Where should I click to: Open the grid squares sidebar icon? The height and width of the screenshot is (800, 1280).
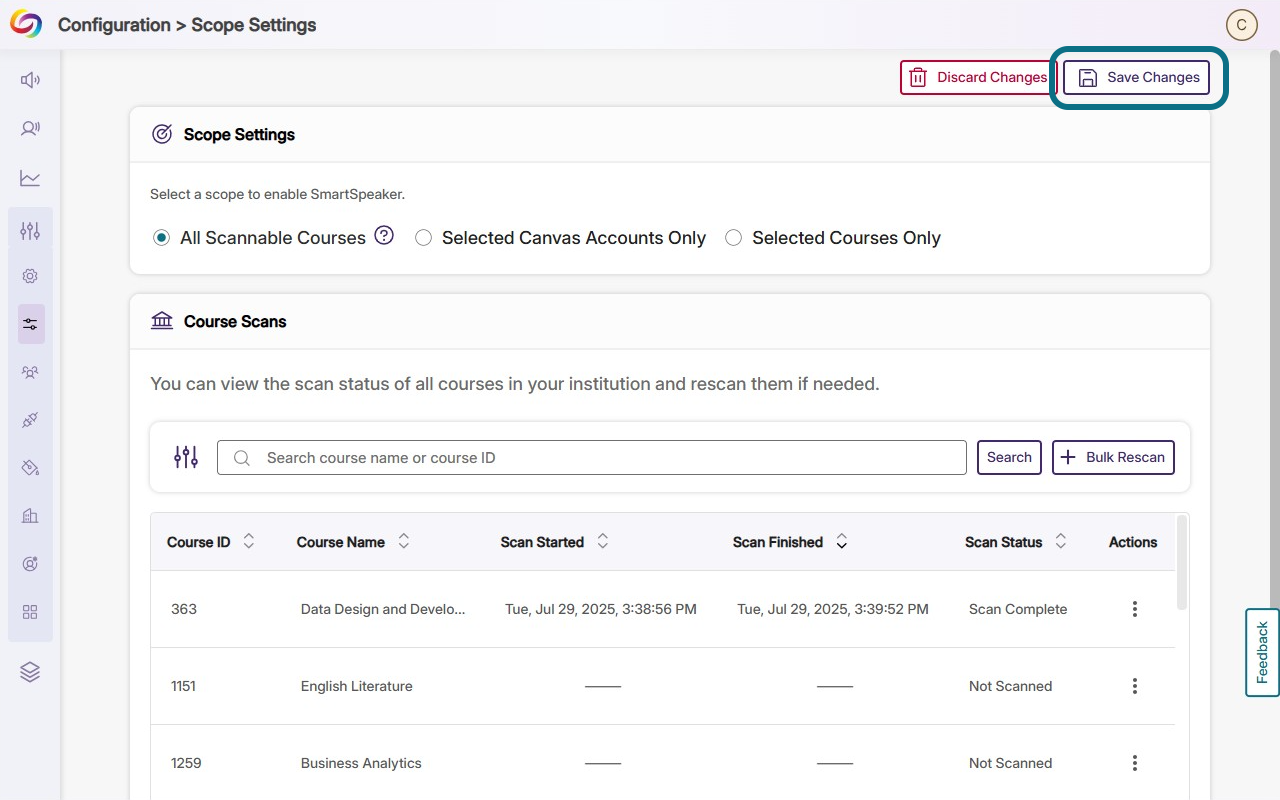pyautogui.click(x=30, y=612)
